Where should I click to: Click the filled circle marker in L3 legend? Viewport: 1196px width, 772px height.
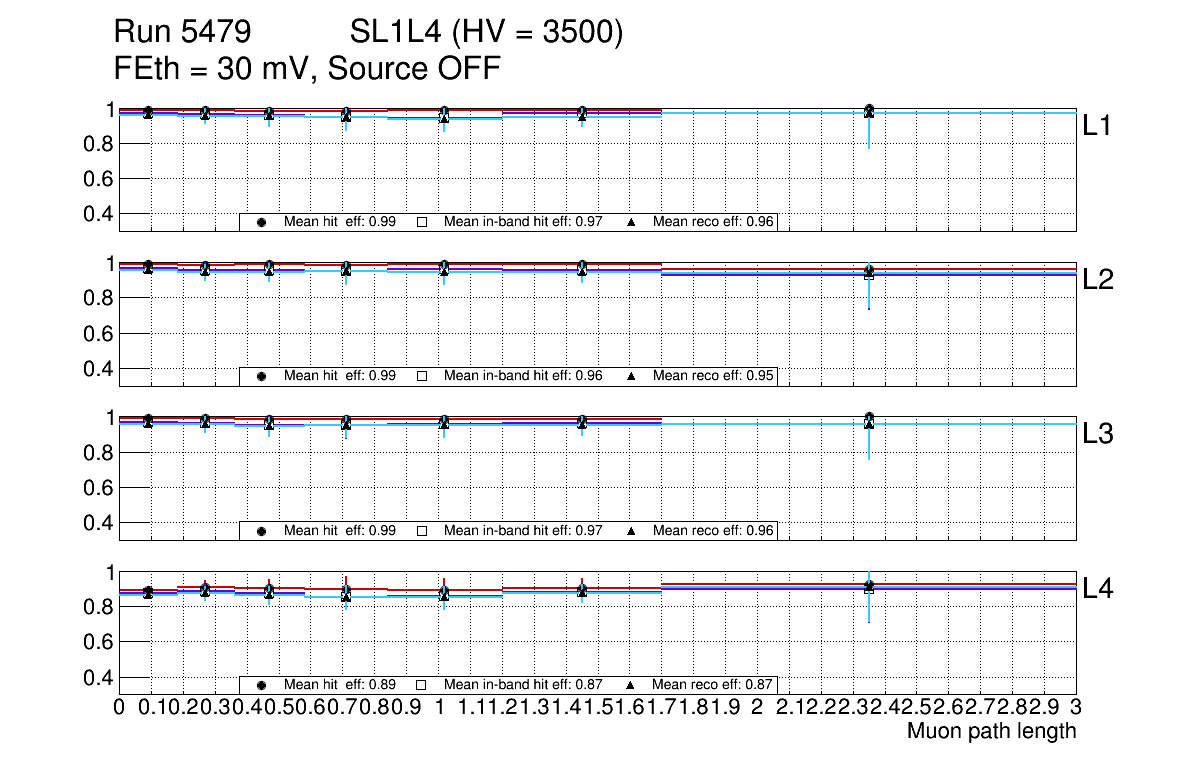[x=261, y=531]
